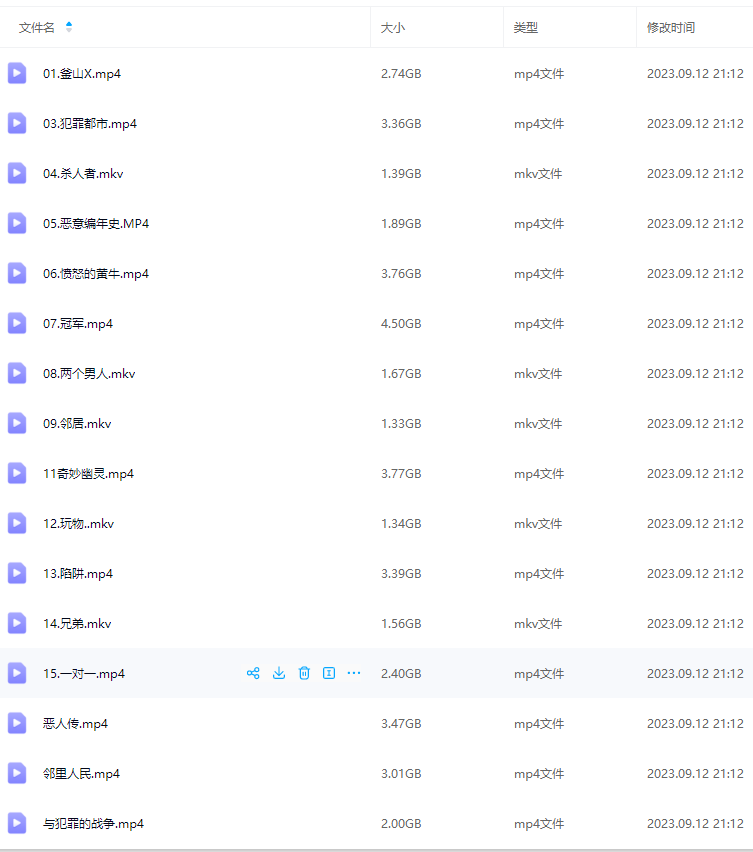Open 与犯罪的战争.mp4 file
The width and height of the screenshot is (753, 852).
click(x=93, y=824)
